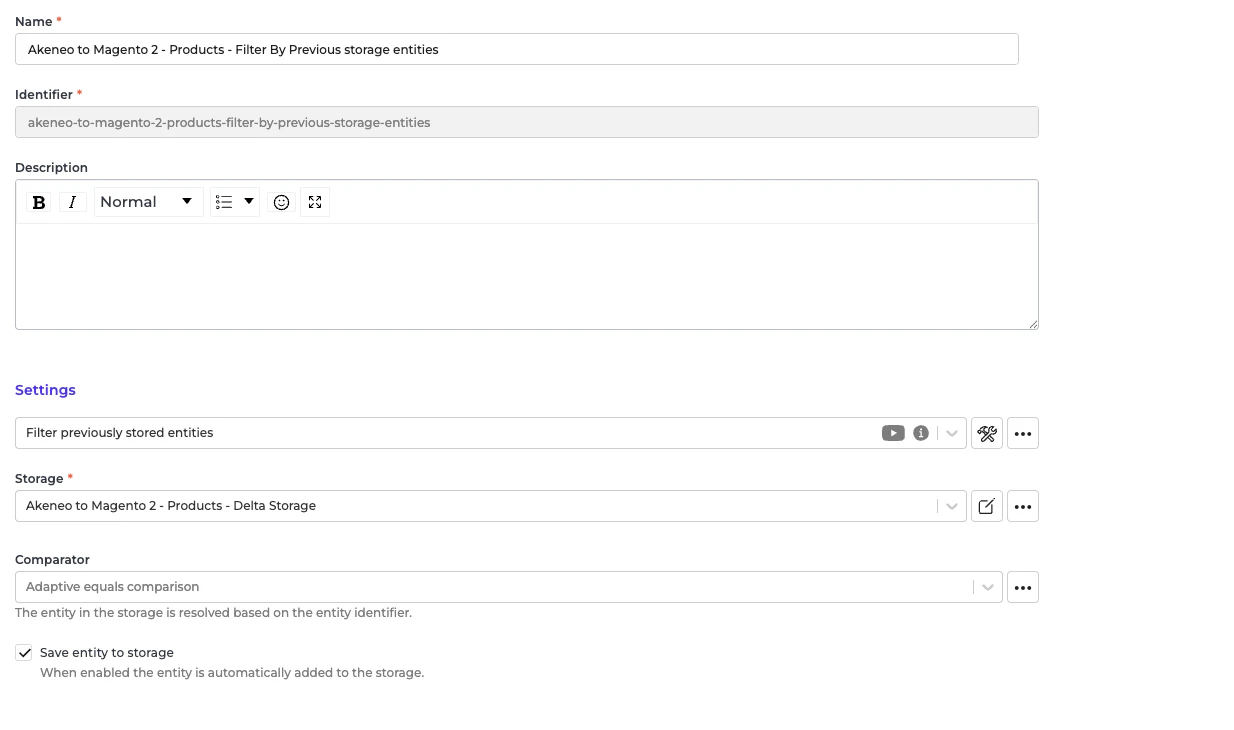
Task: Click the Comparator help text about entity identifier
Action: [x=213, y=612]
